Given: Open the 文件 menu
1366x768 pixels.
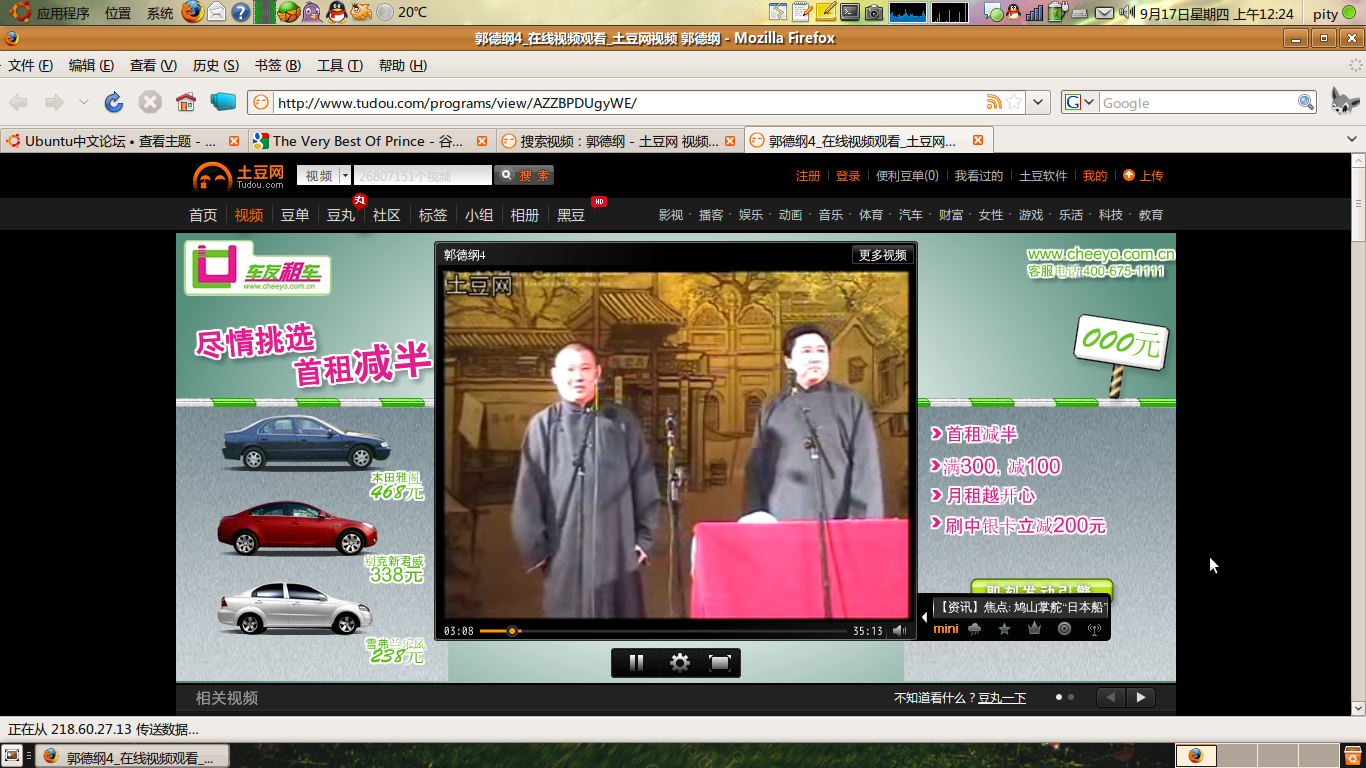Looking at the screenshot, I should pos(30,65).
